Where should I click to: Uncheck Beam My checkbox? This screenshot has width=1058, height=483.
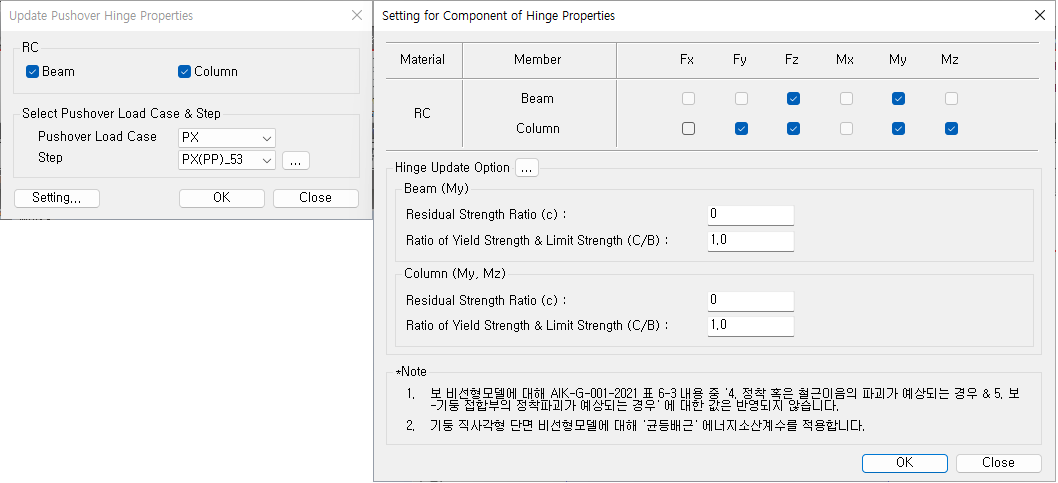coord(898,98)
